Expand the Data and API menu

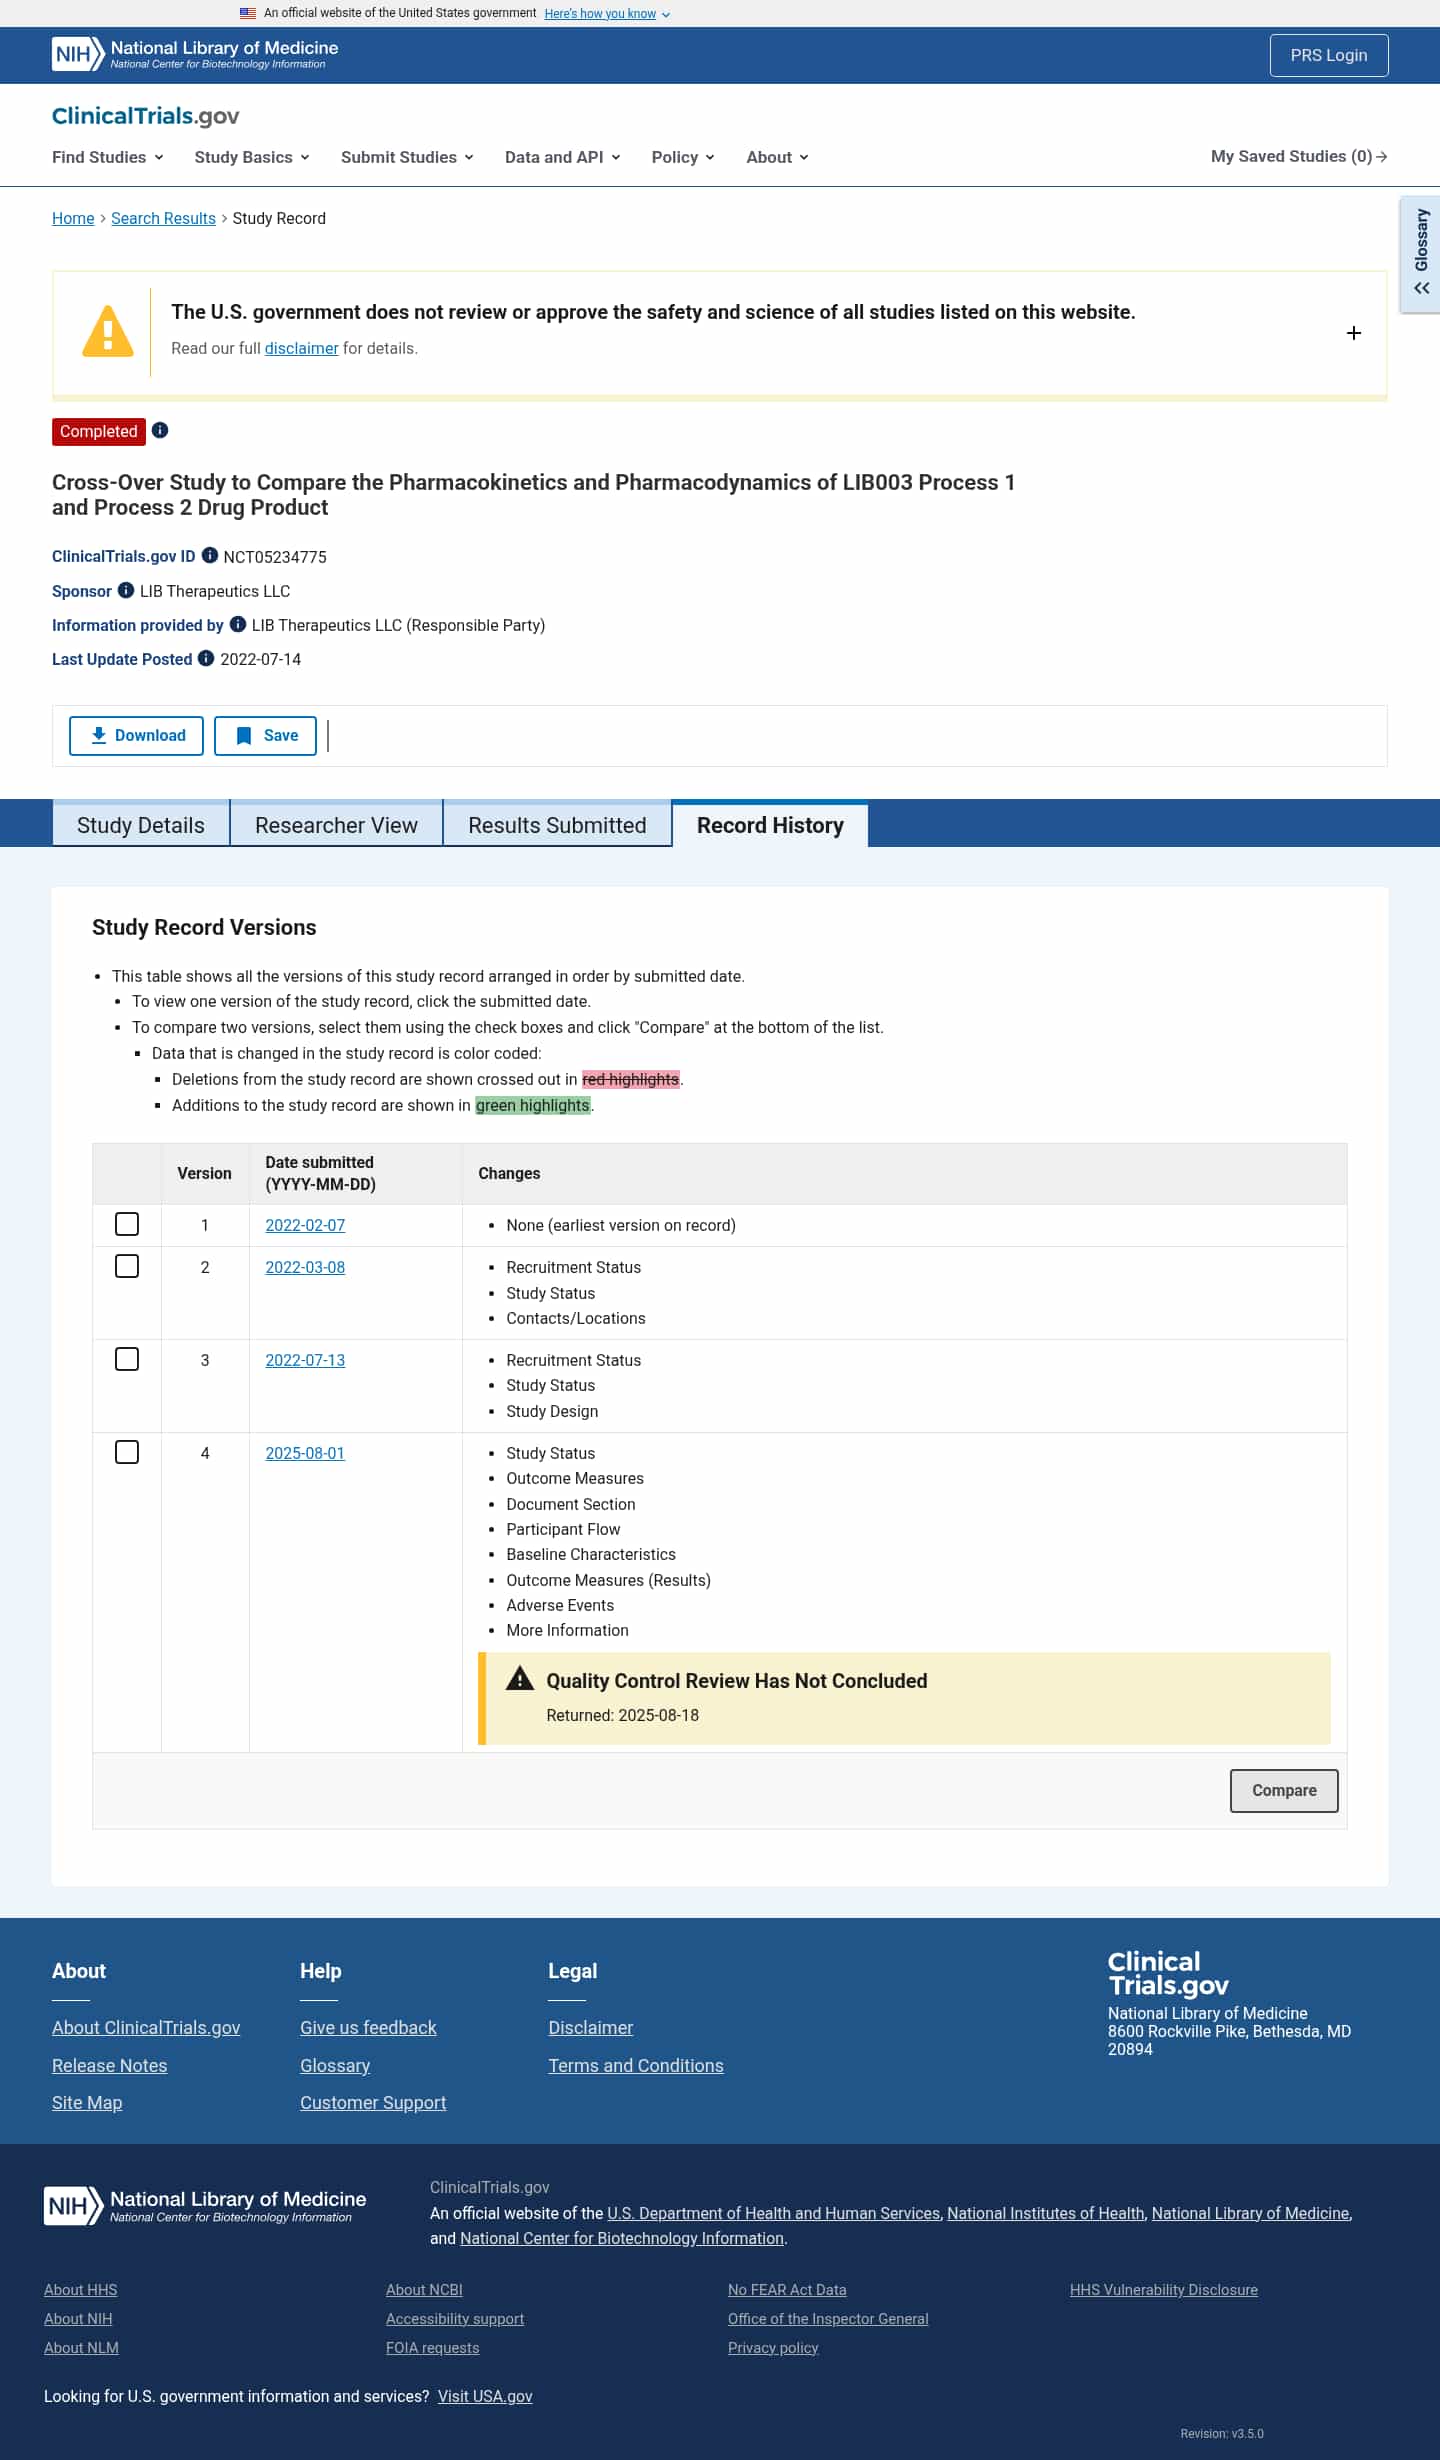tap(563, 157)
